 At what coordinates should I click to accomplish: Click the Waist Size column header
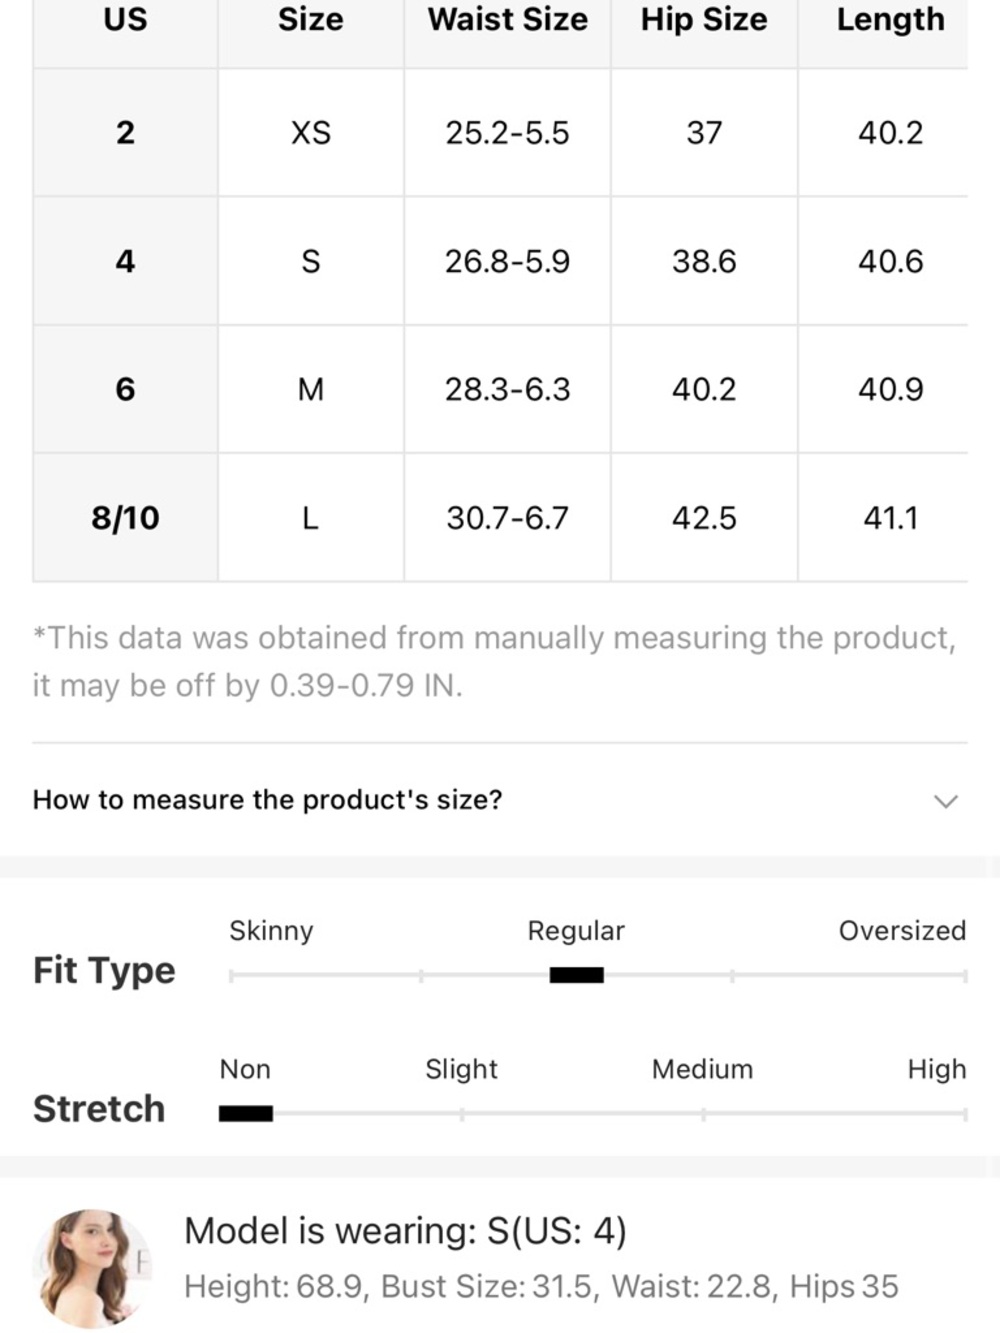pos(508,20)
